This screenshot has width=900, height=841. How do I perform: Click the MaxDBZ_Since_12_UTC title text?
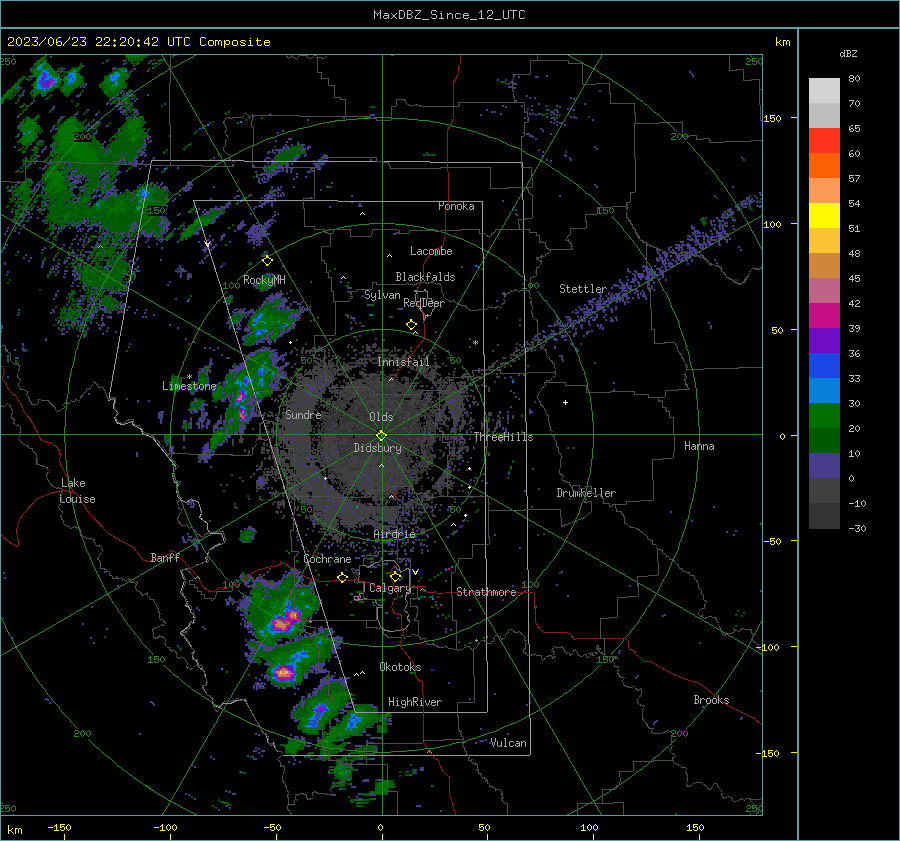tap(449, 15)
